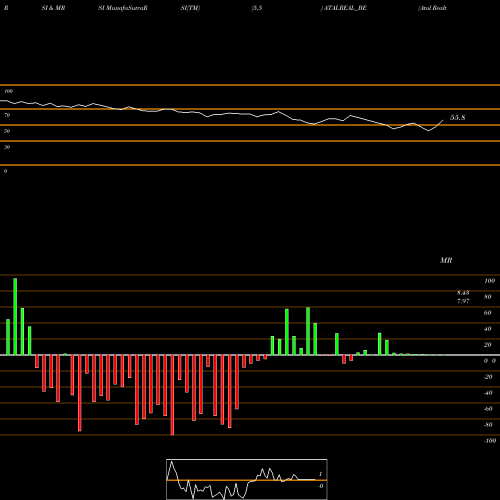
Task: Click the 30 level label on RSI axis
Action: click(7, 147)
